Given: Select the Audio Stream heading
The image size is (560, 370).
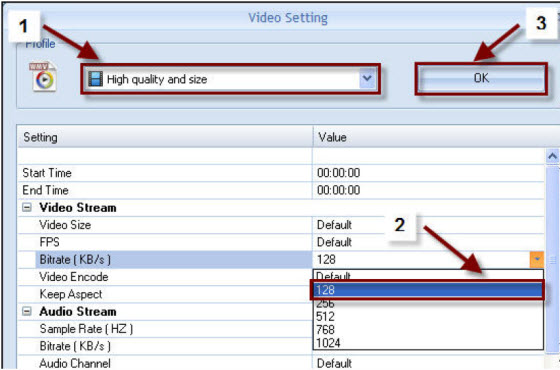Looking at the screenshot, I should coord(78,311).
